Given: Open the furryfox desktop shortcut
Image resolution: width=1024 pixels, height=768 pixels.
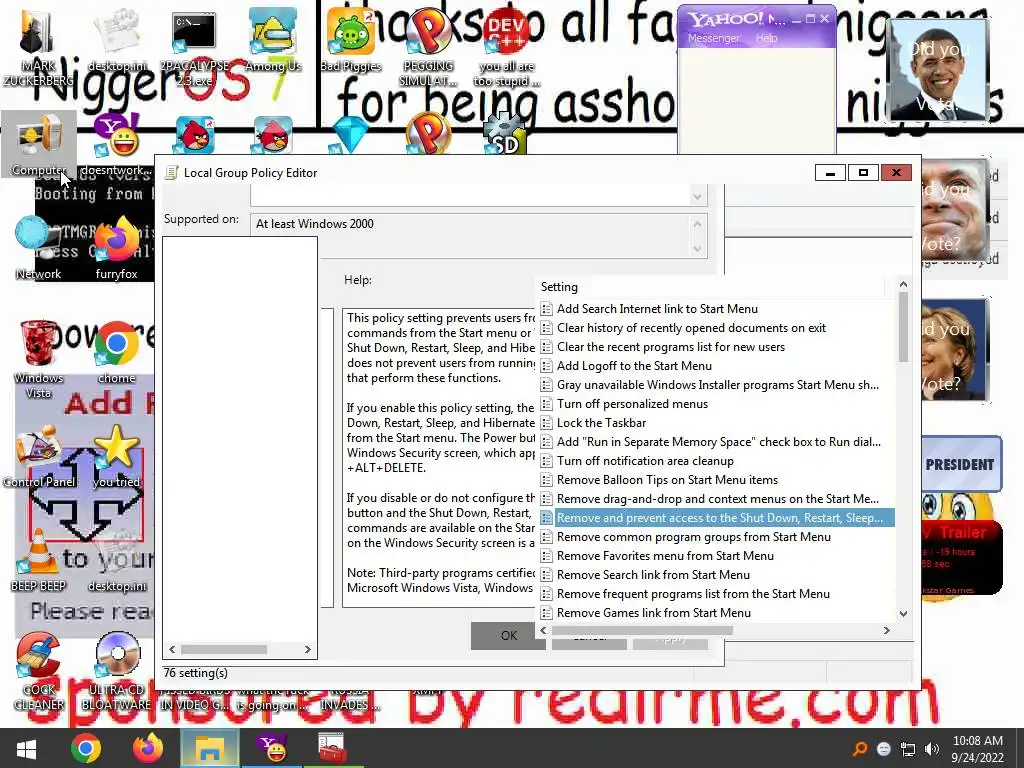Looking at the screenshot, I should [x=116, y=248].
